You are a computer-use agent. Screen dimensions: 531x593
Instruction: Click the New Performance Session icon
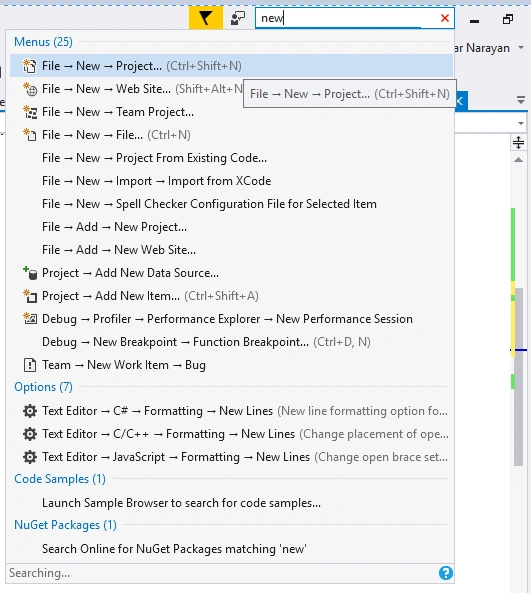(x=30, y=319)
